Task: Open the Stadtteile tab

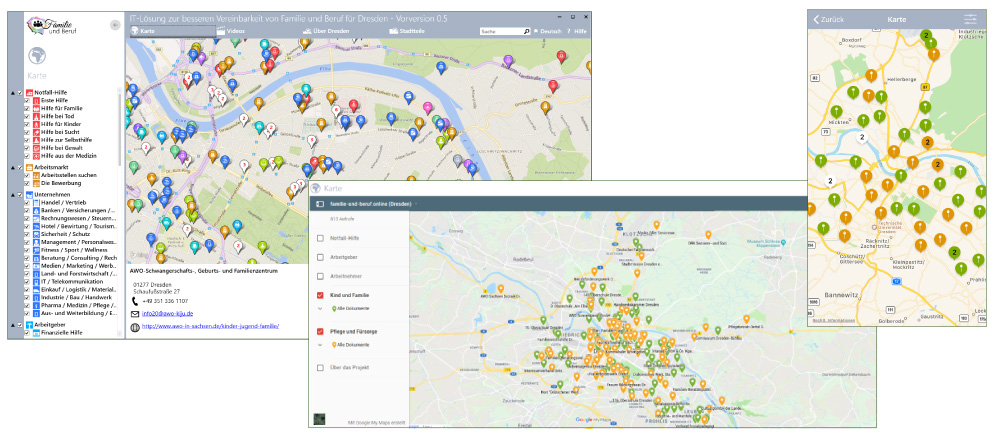Action: click(x=406, y=32)
